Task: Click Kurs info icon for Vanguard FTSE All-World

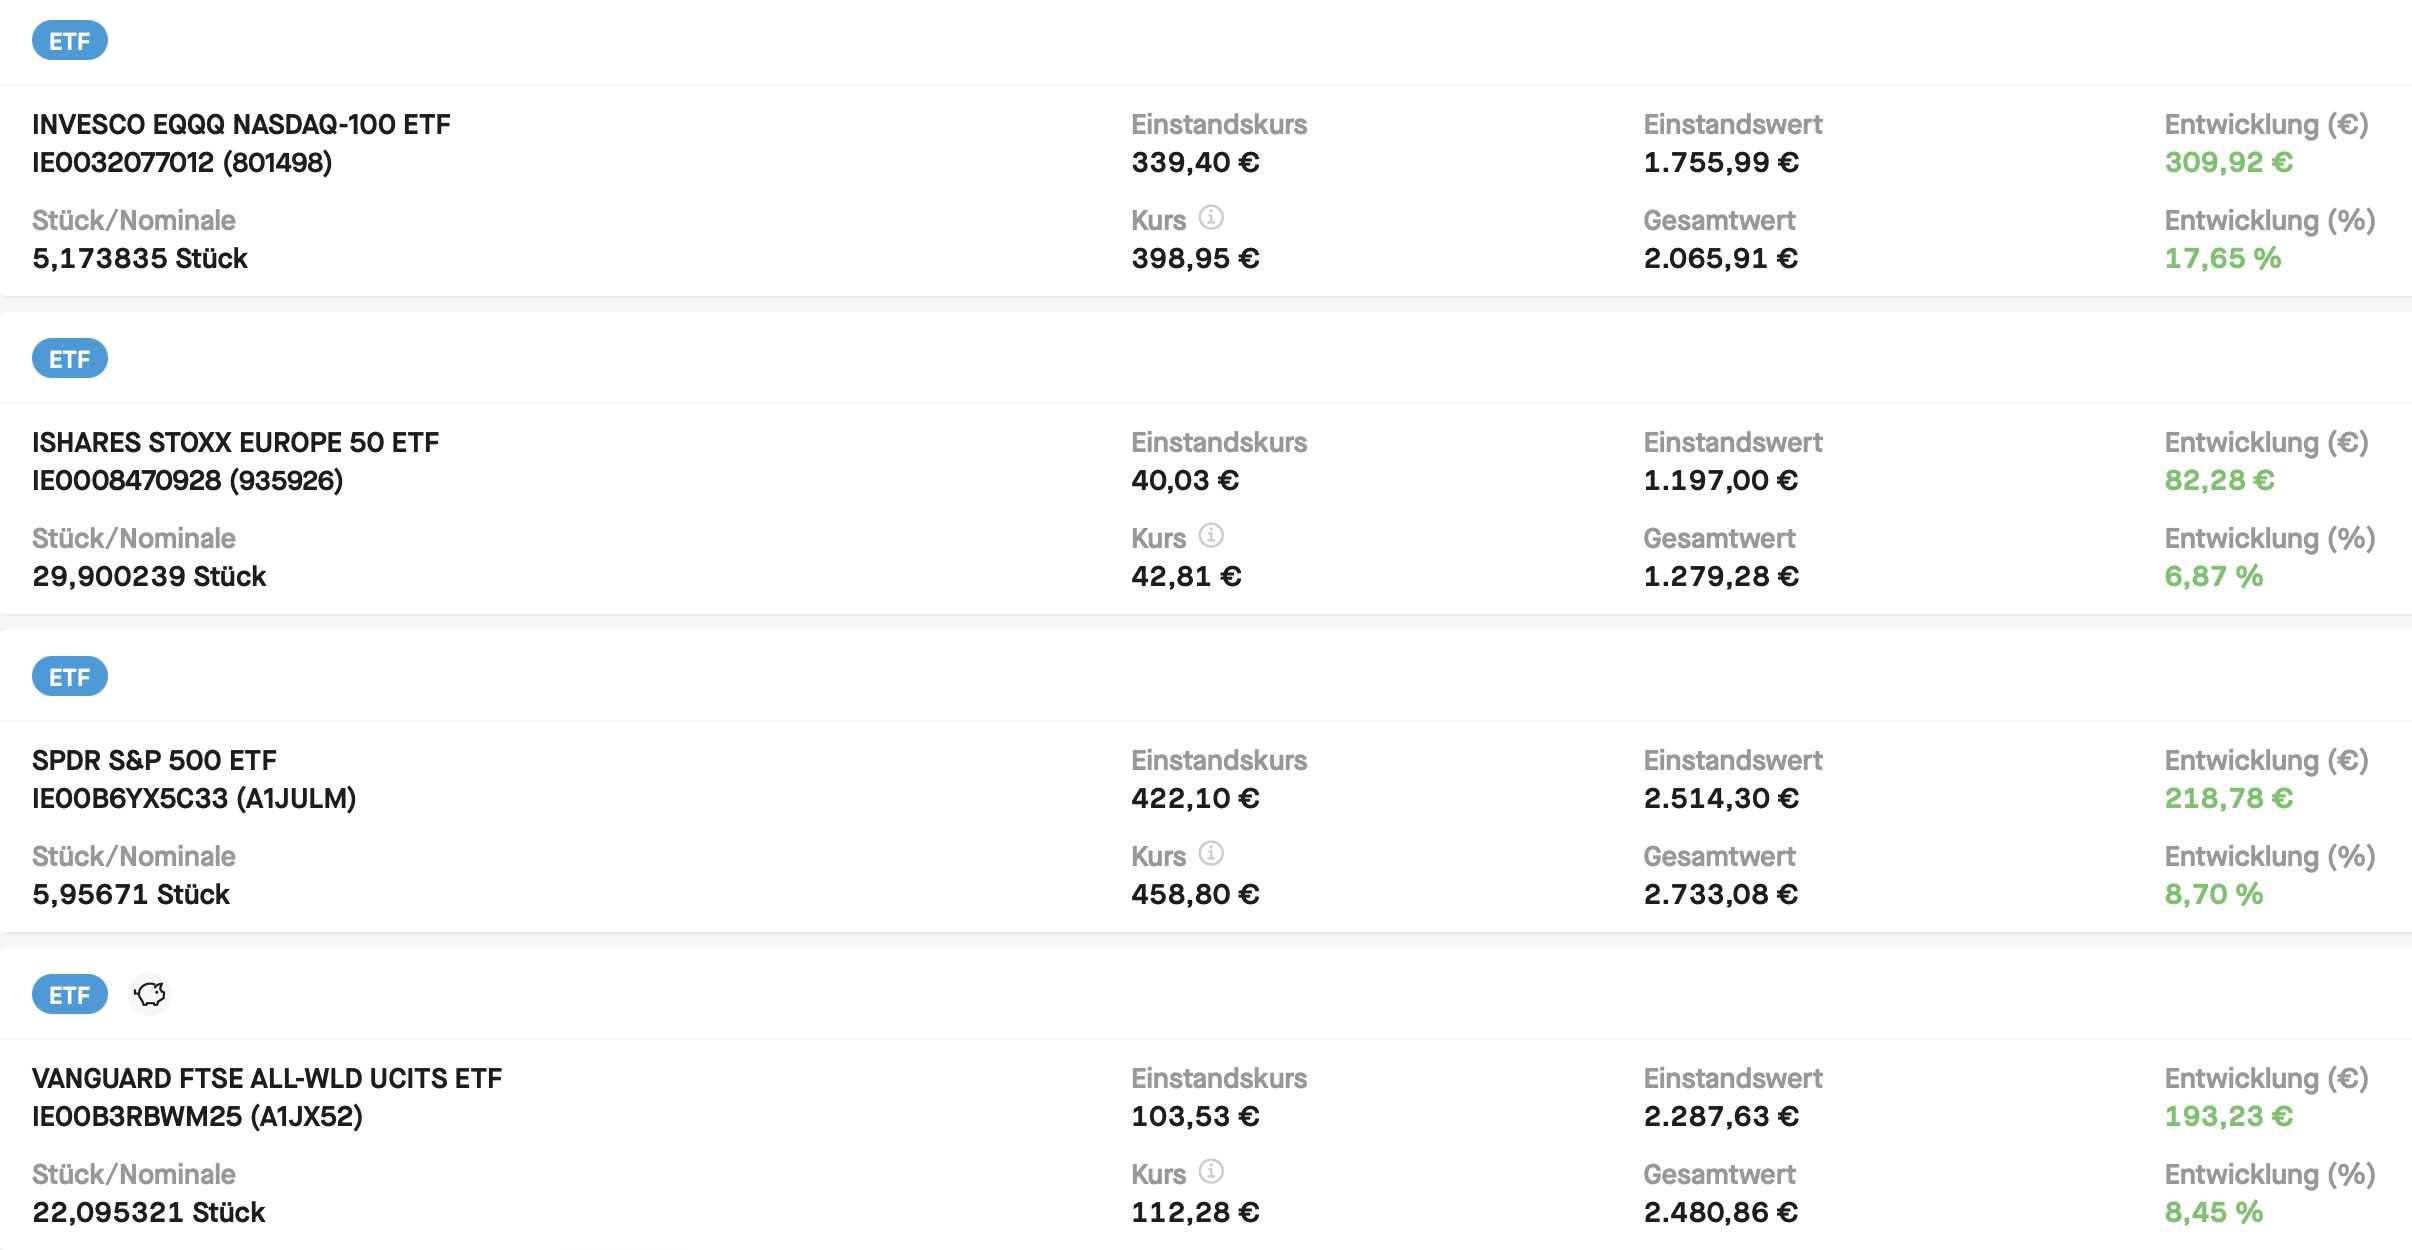Action: pyautogui.click(x=1211, y=1171)
